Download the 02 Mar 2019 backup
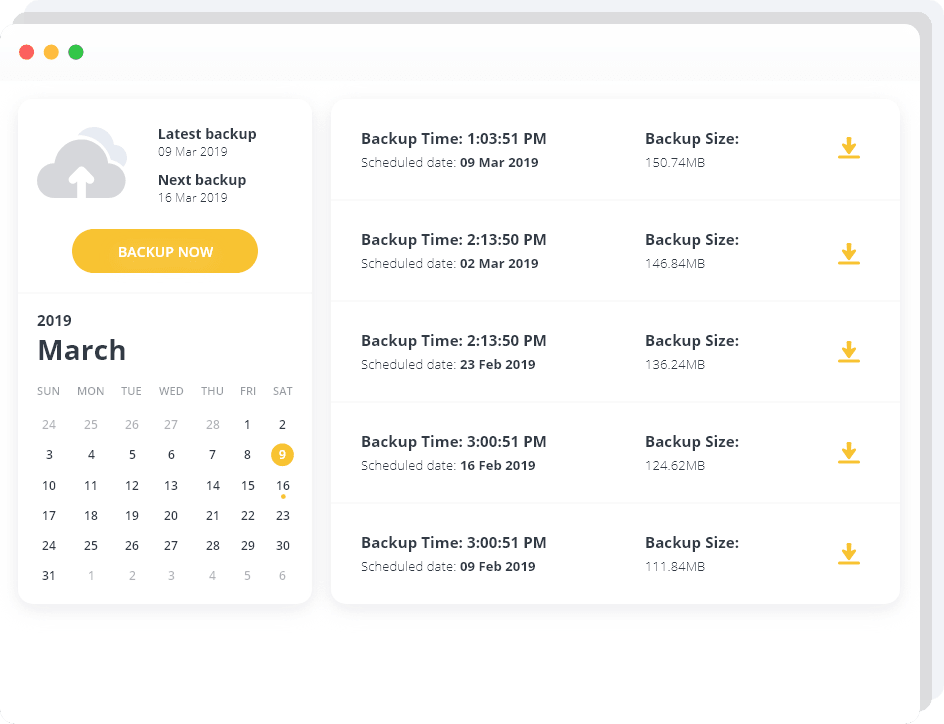The width and height of the screenshot is (944, 724). 848,254
